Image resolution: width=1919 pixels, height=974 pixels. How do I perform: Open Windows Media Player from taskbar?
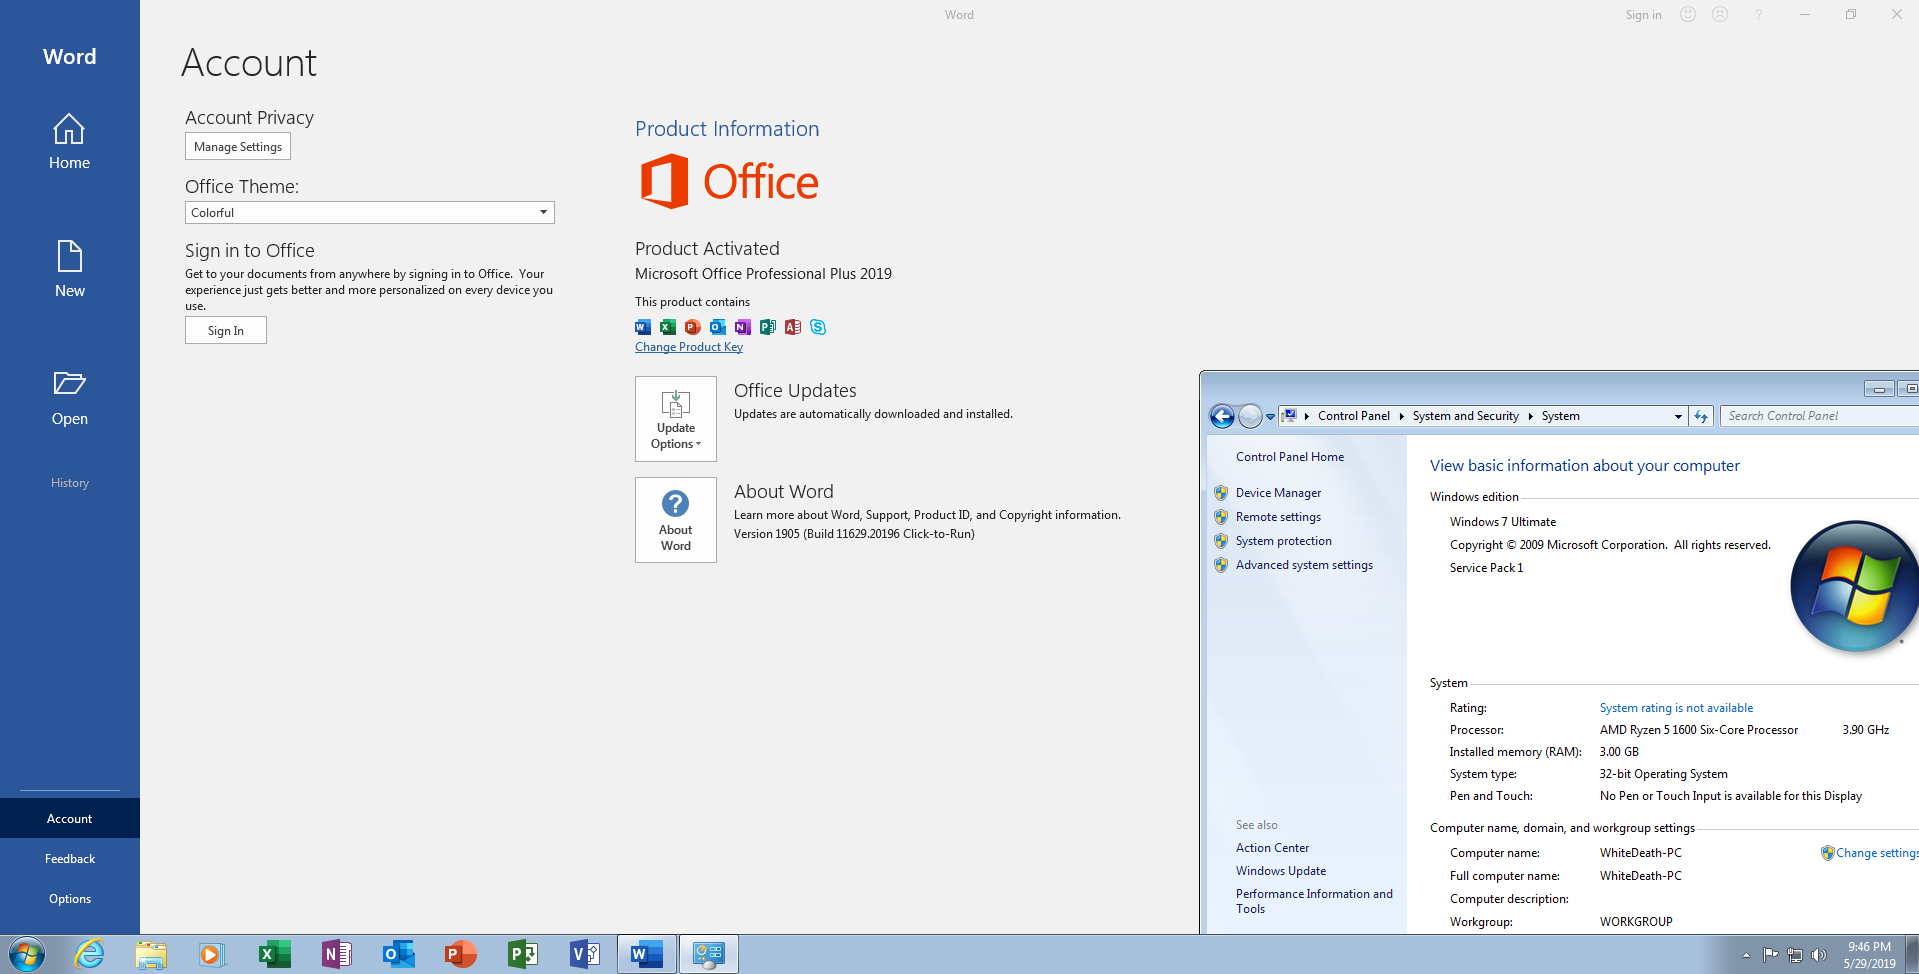tap(212, 954)
